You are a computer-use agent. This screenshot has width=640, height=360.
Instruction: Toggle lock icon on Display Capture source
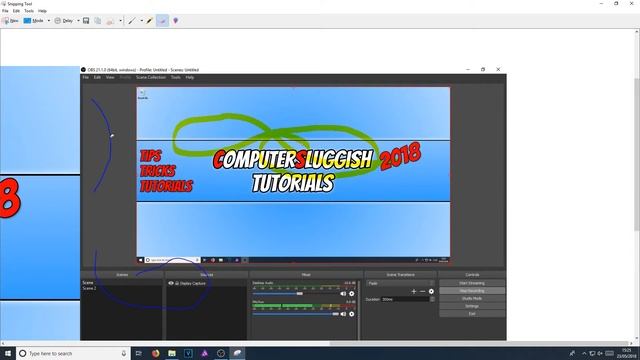(x=177, y=283)
